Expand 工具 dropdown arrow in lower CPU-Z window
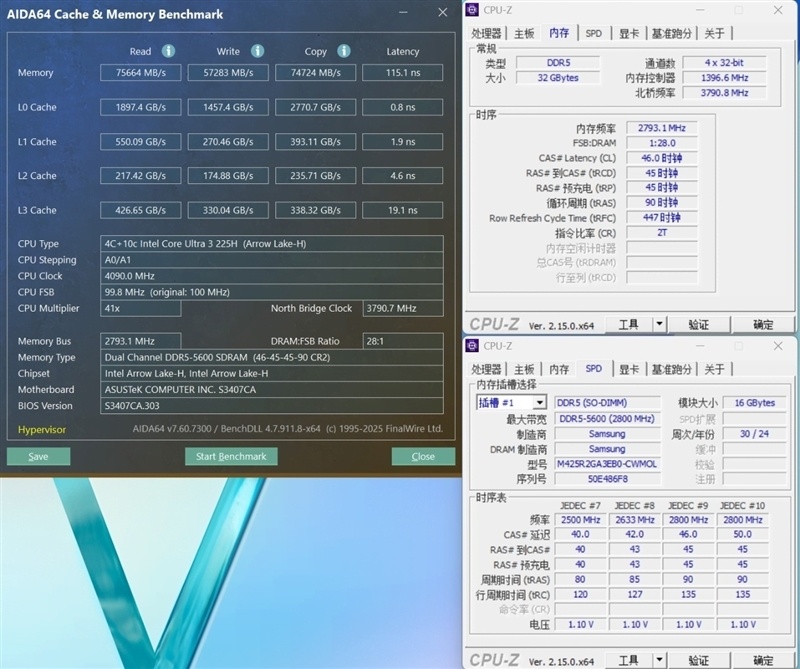 point(659,660)
